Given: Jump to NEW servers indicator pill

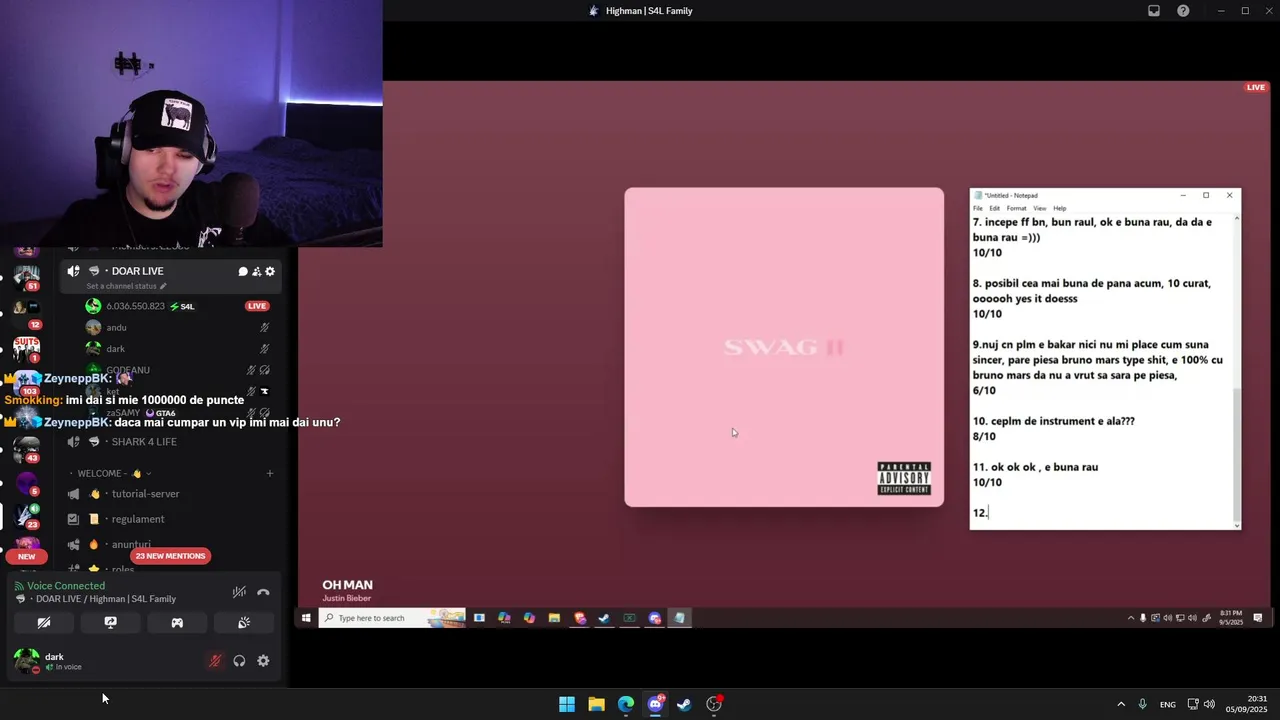Looking at the screenshot, I should 27,556.
